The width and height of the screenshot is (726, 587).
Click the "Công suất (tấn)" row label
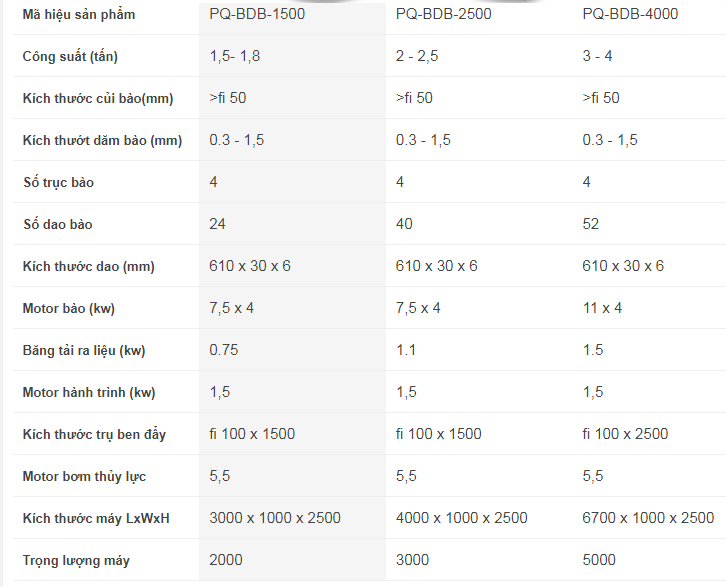pyautogui.click(x=70, y=56)
